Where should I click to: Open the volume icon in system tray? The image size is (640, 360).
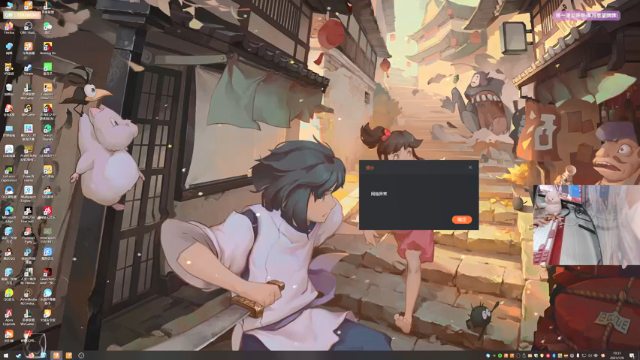tap(590, 356)
